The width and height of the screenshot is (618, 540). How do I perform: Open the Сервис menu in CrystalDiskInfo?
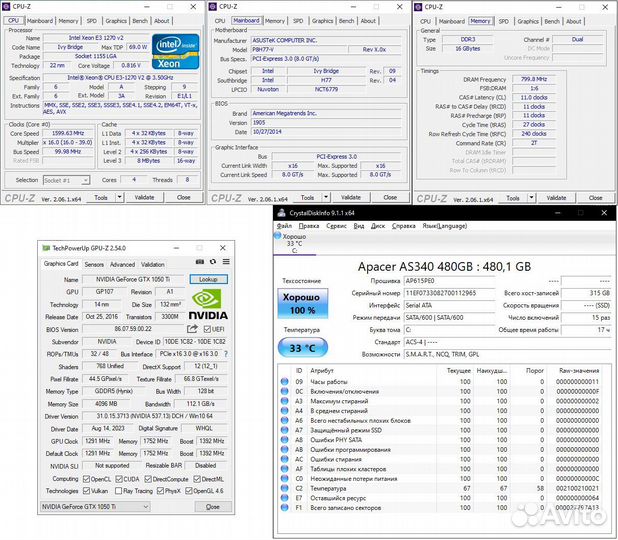pyautogui.click(x=336, y=226)
